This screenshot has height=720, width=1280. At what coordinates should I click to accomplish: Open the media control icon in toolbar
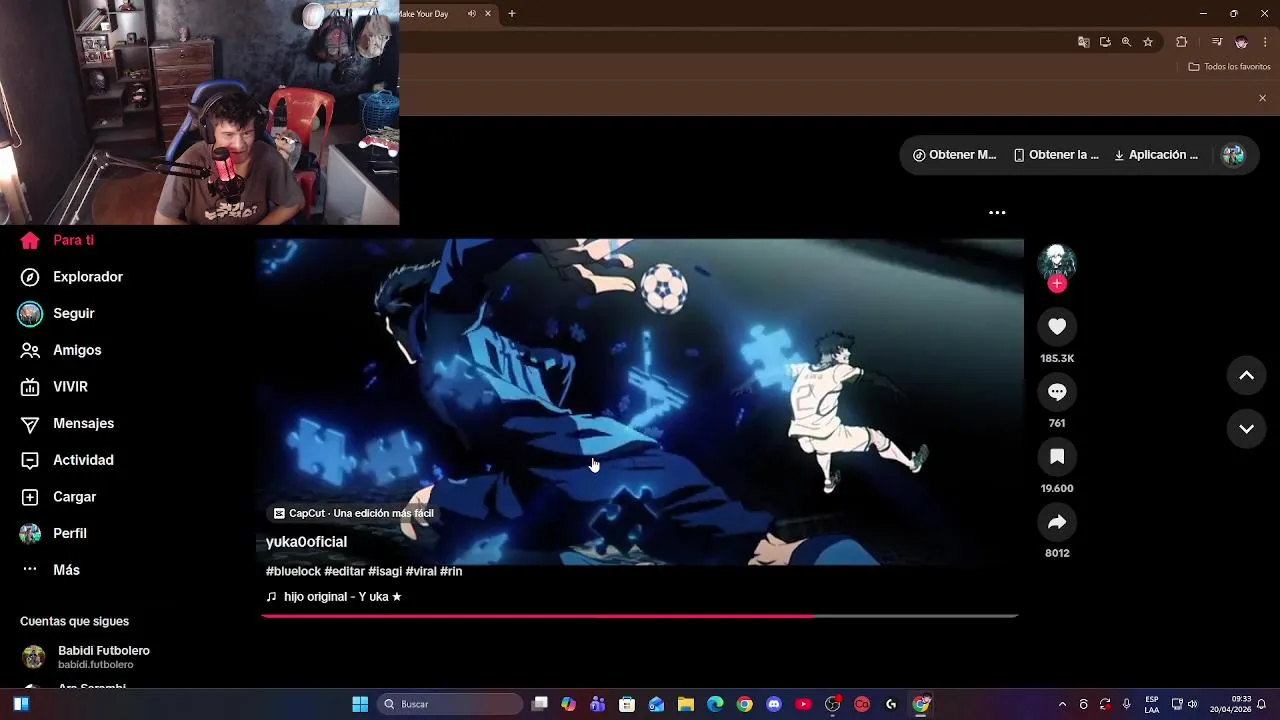(1217, 42)
